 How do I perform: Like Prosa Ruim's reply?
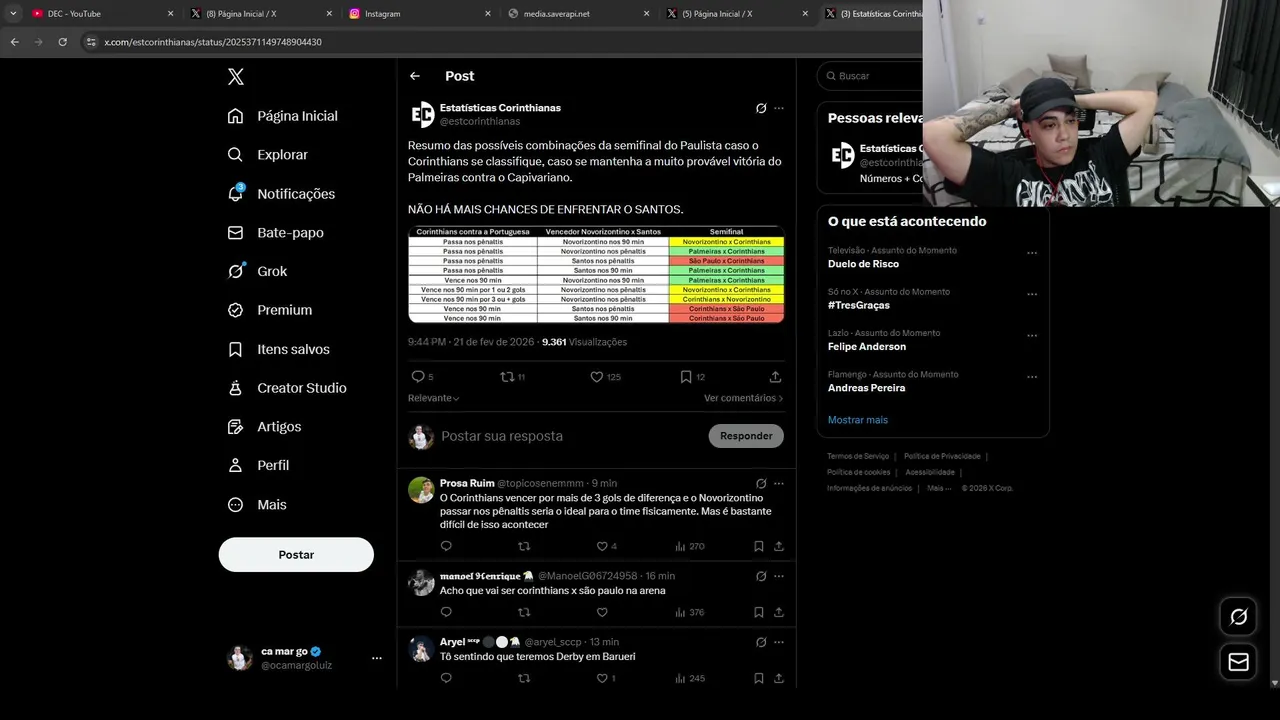[602, 546]
